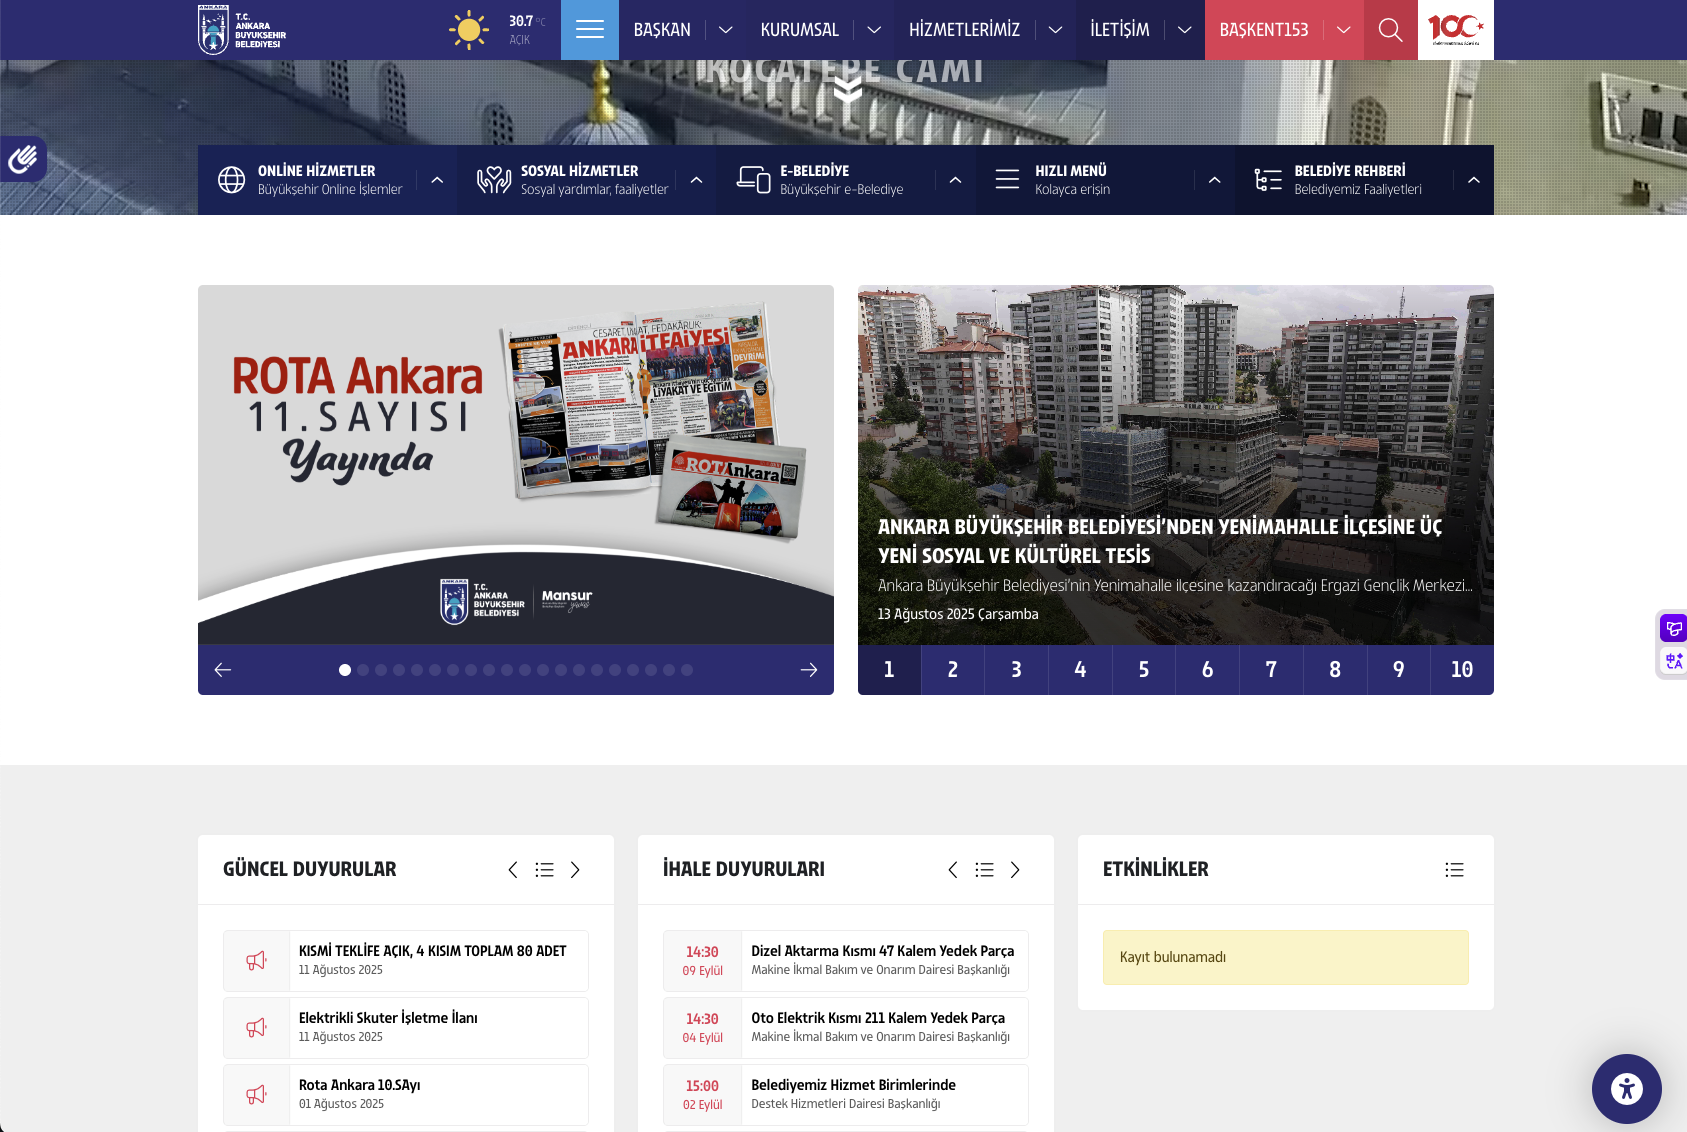Open full list of Güncel Duyurular

click(544, 870)
